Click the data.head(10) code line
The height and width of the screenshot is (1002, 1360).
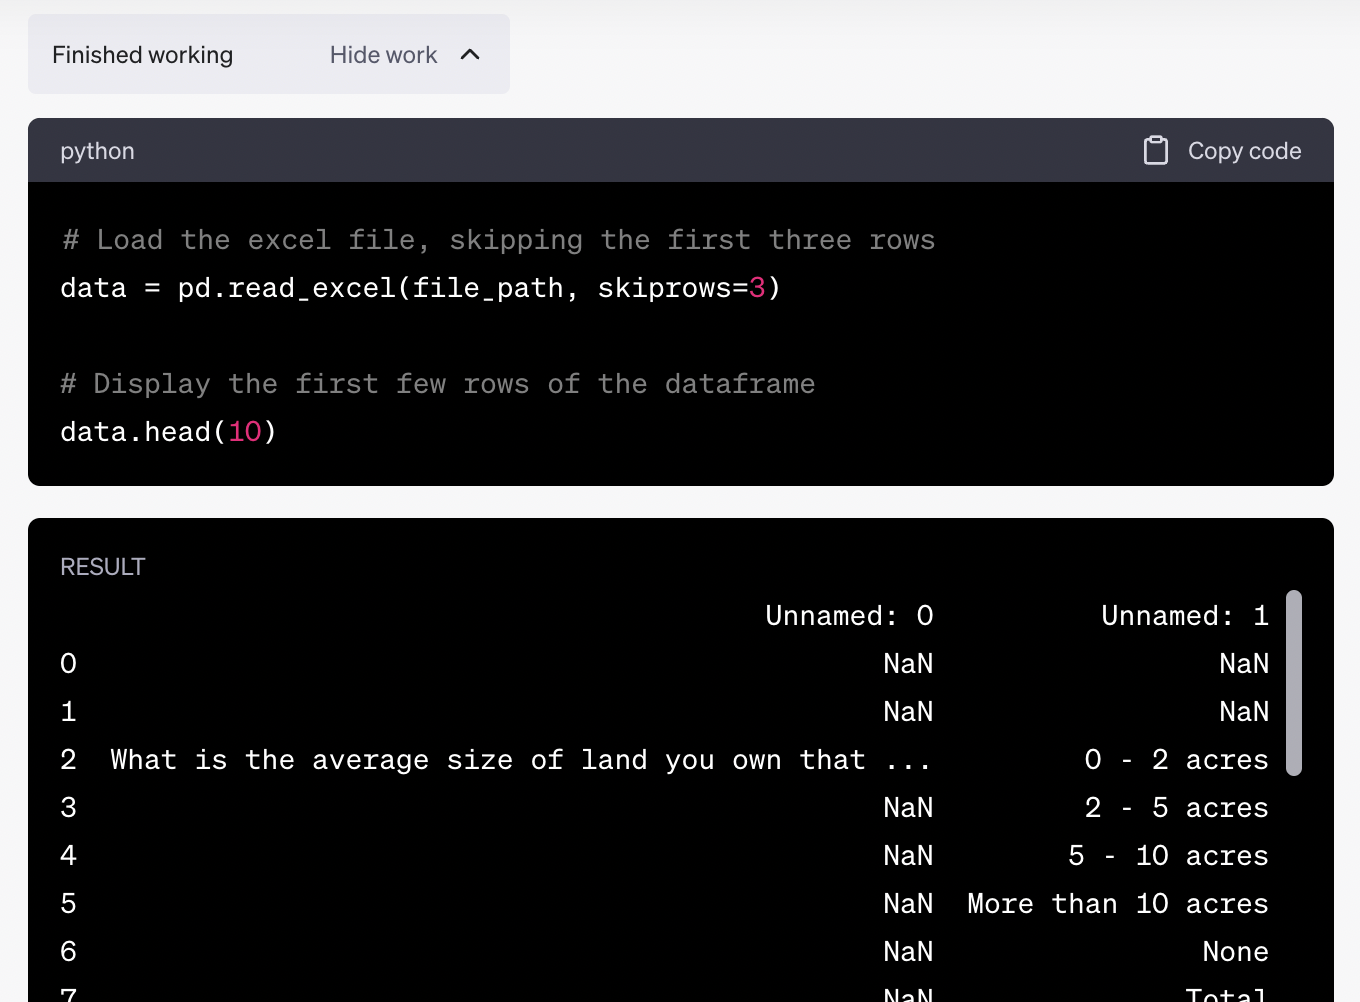coord(168,432)
